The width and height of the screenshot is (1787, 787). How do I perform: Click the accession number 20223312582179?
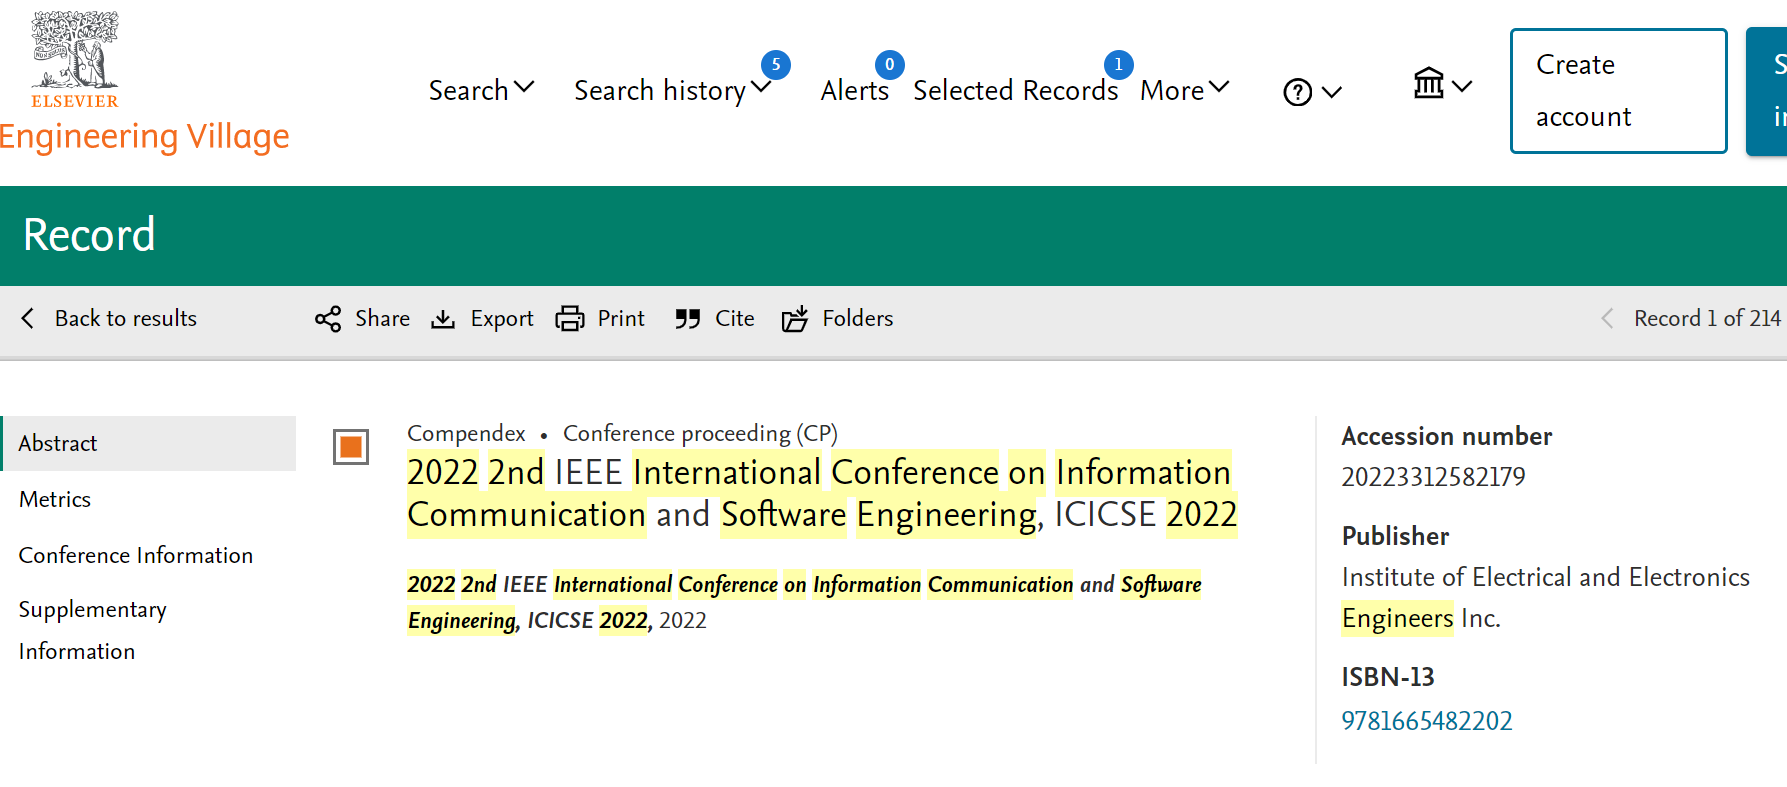point(1433,477)
